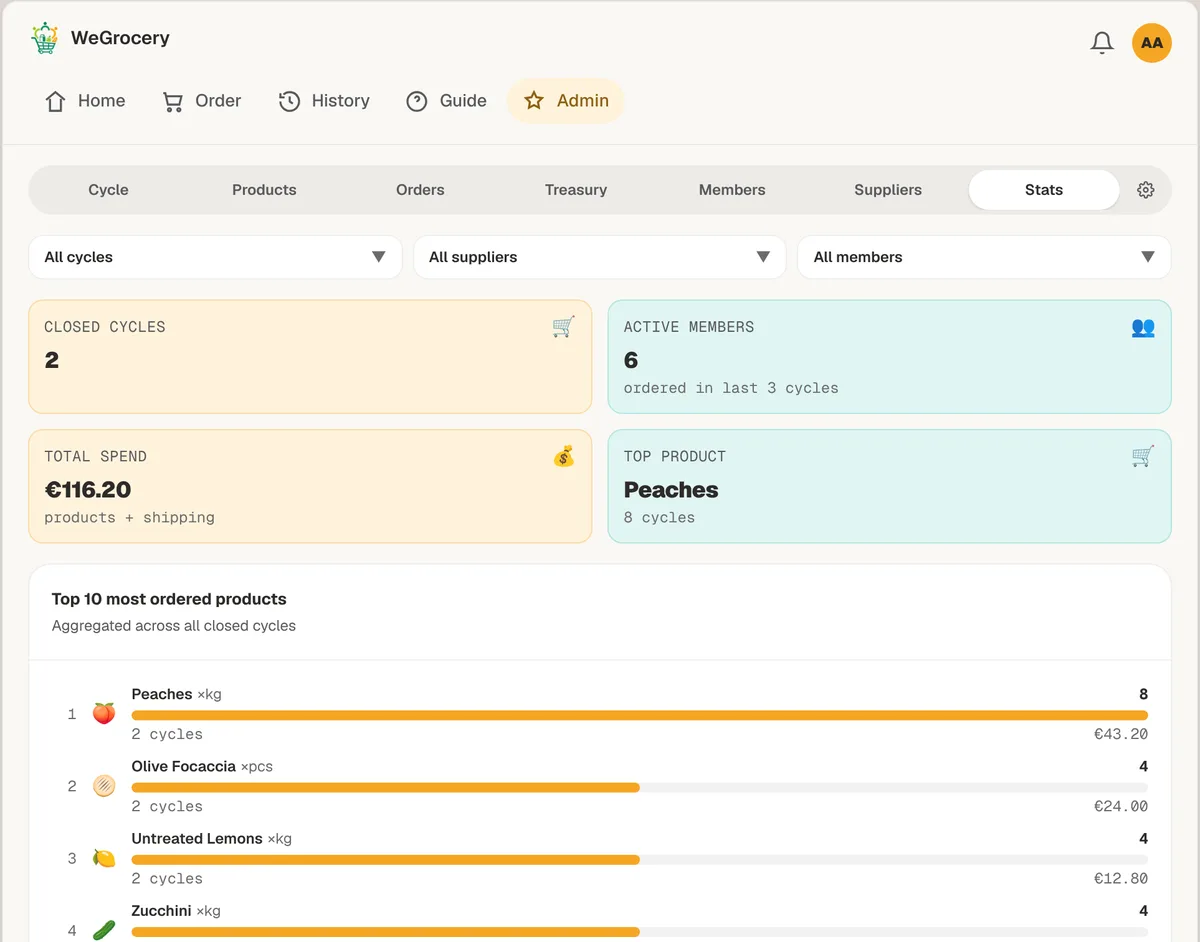Click the Zucchini vegetable icon
The image size is (1200, 942).
104,930
